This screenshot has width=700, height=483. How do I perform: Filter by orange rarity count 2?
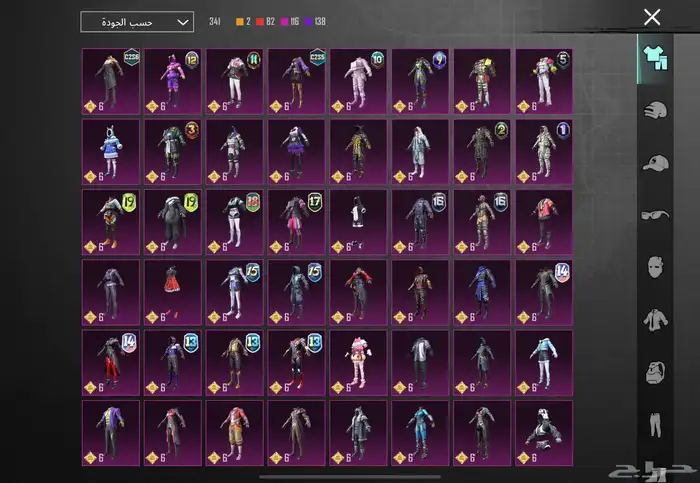coord(241,21)
